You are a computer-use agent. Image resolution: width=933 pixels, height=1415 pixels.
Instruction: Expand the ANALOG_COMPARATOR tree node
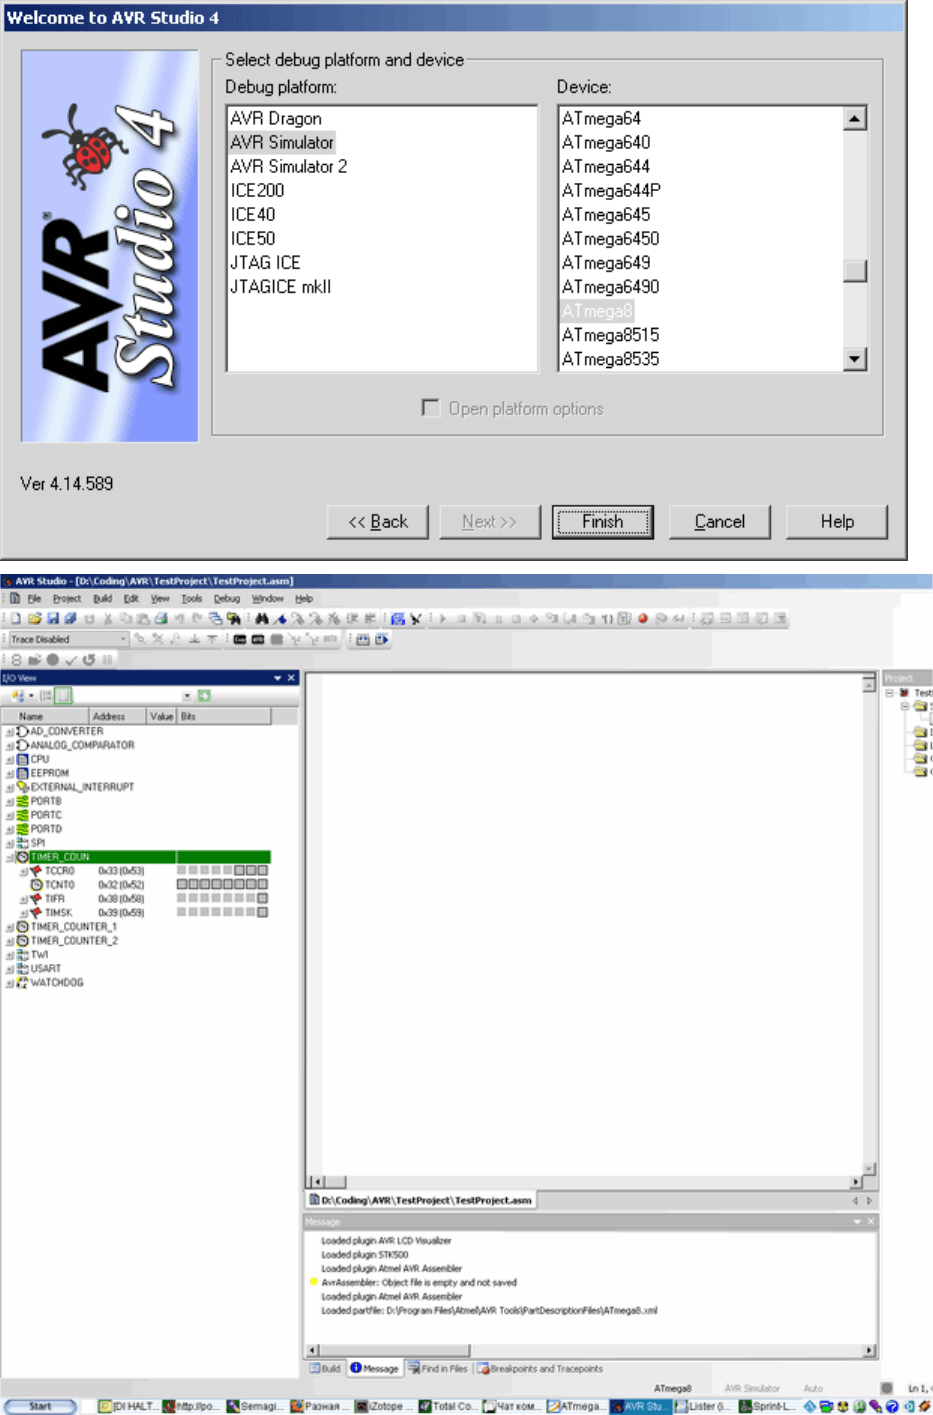click(10, 746)
